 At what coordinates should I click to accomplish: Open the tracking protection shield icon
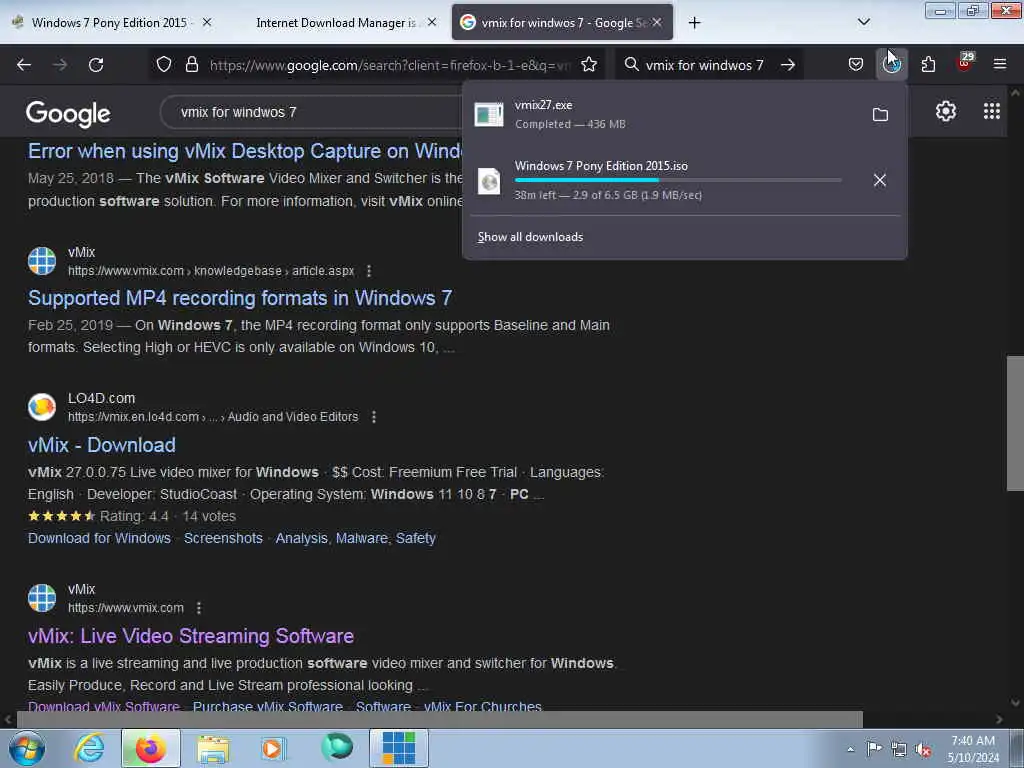pyautogui.click(x=164, y=65)
